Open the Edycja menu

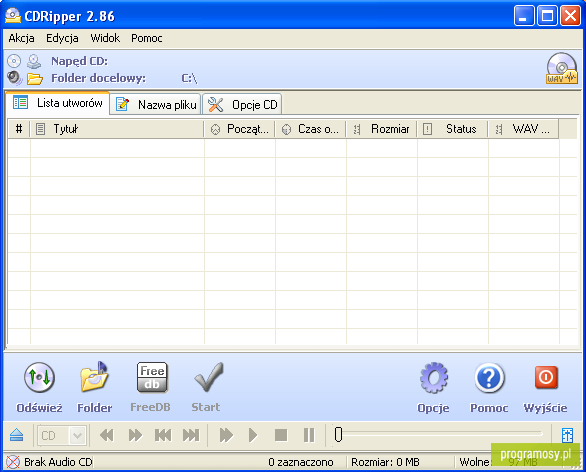(x=62, y=38)
